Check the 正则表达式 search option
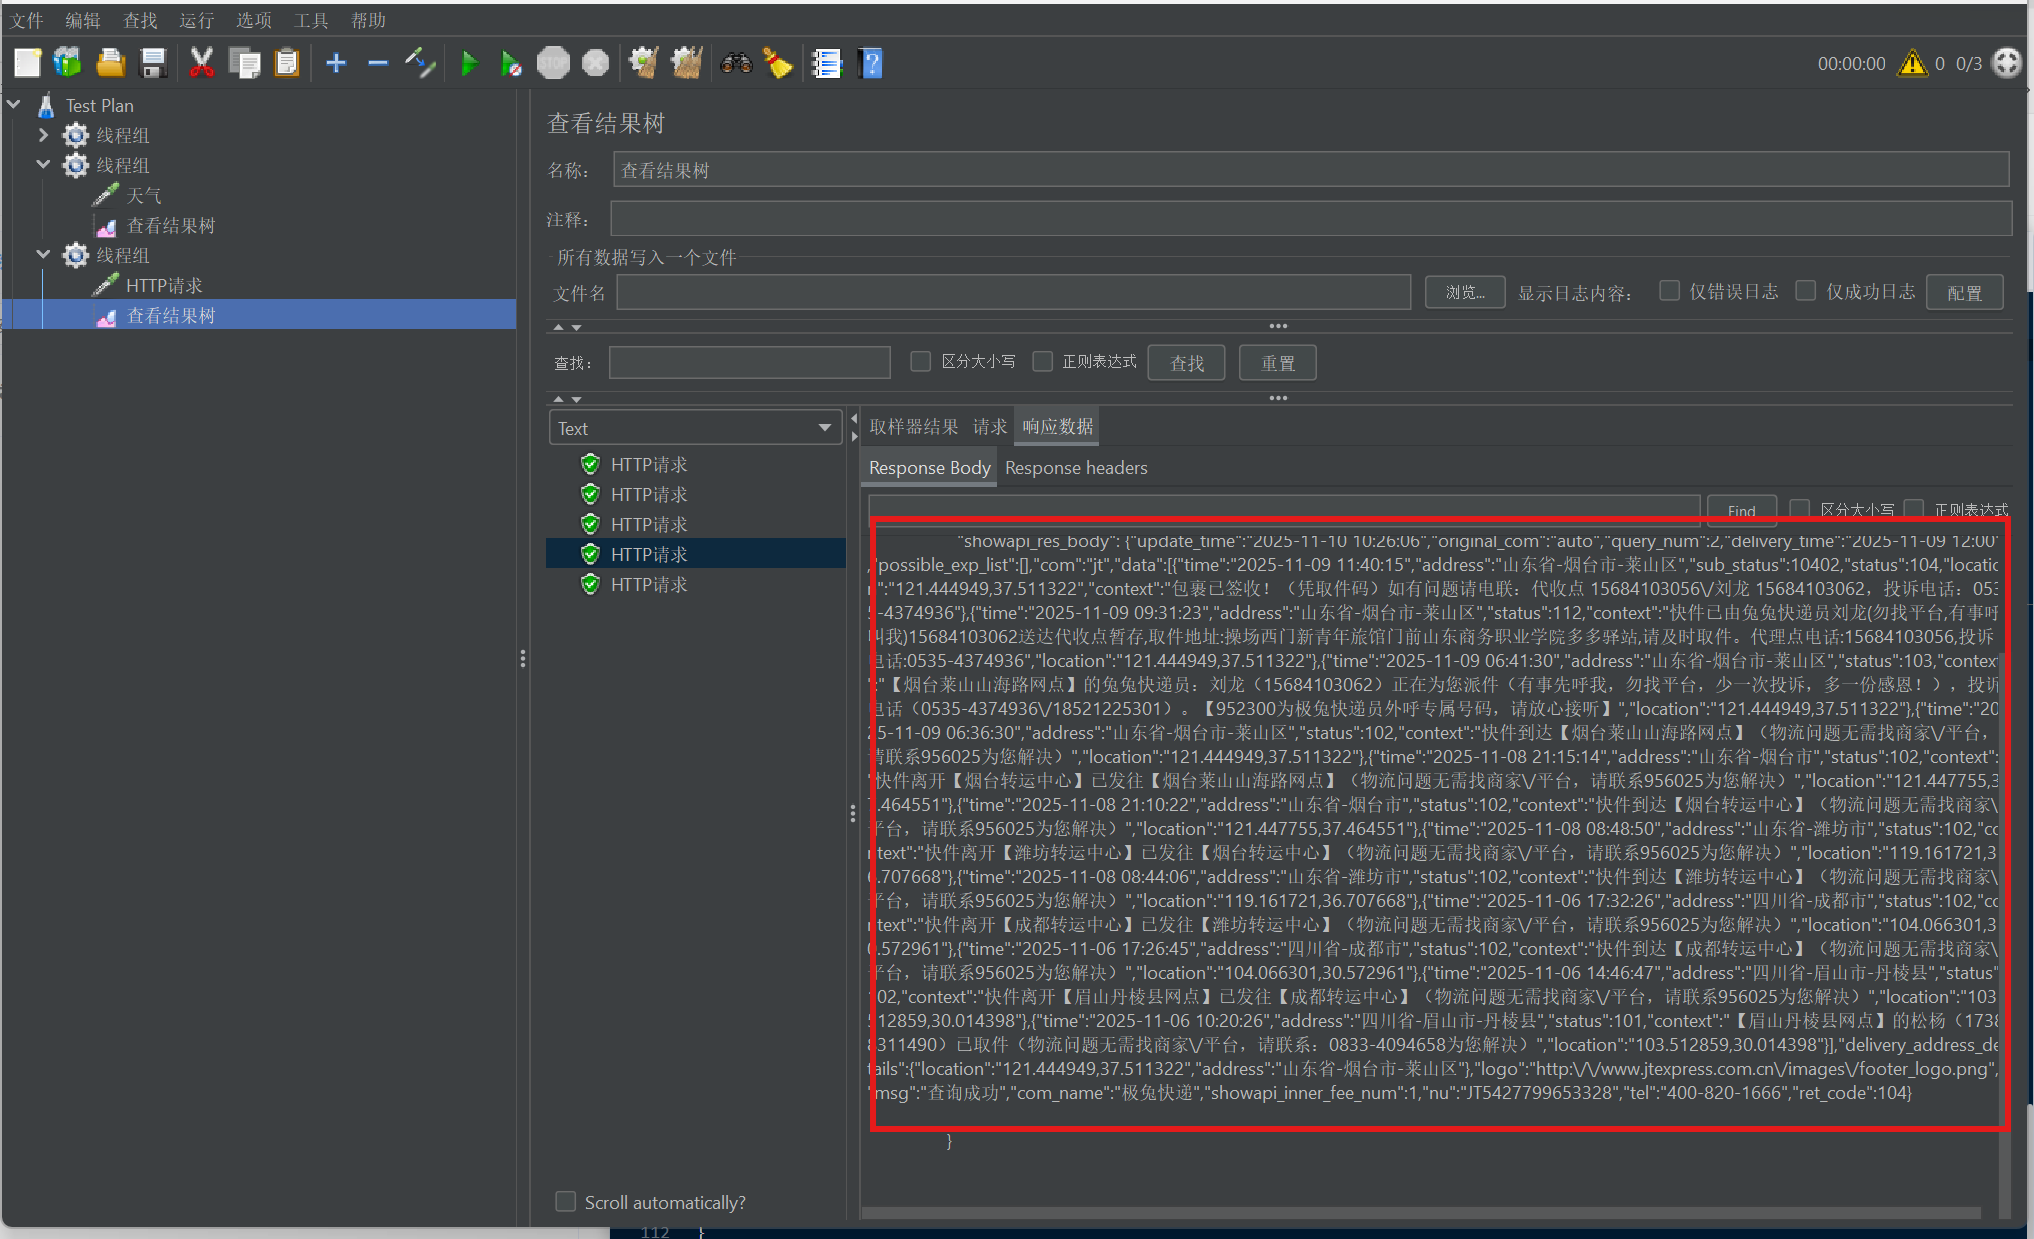This screenshot has width=2034, height=1239. [x=1043, y=361]
